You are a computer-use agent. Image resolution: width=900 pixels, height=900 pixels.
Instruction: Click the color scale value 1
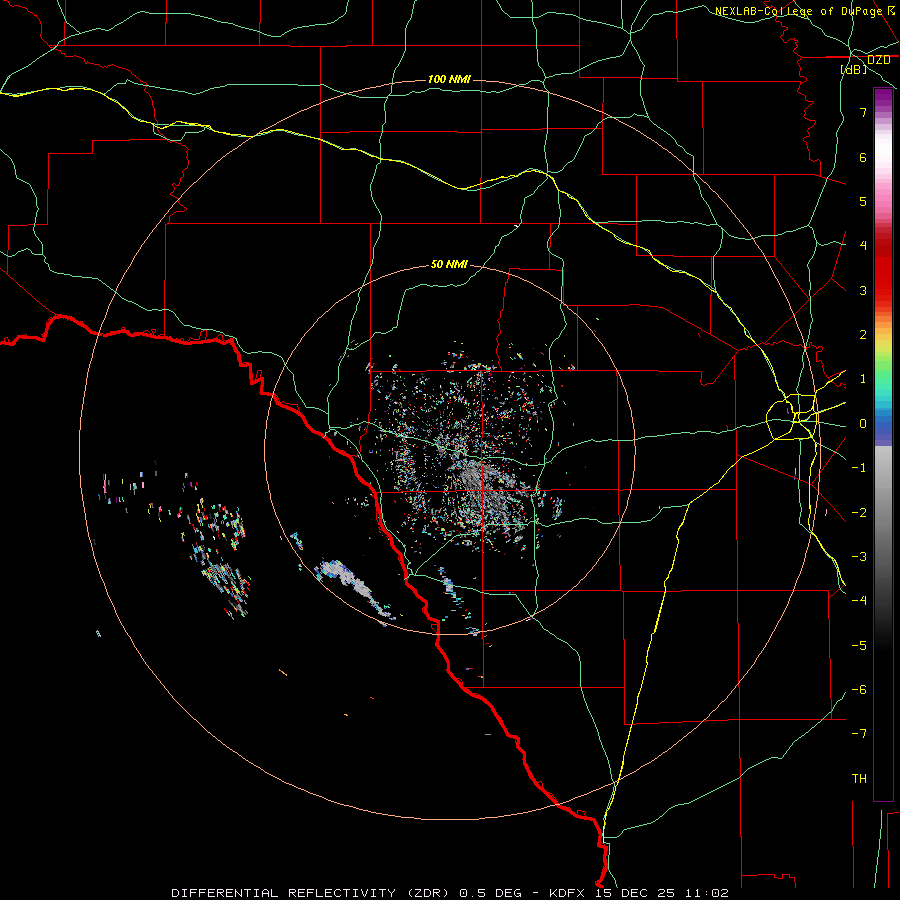pyautogui.click(x=863, y=379)
